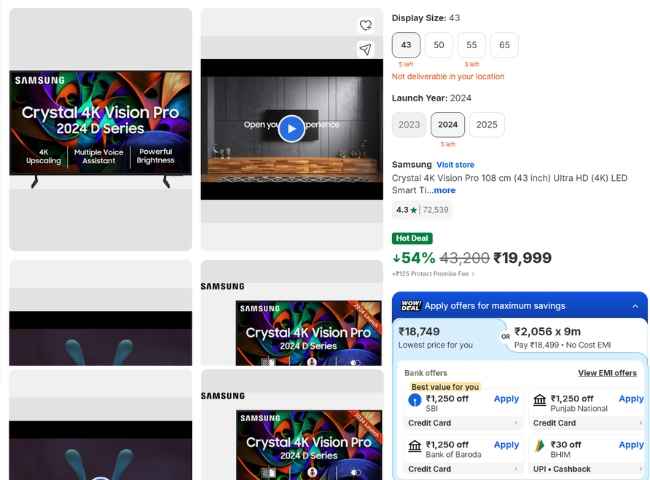Select 50 inch display size
This screenshot has height=480, width=650.
point(439,45)
